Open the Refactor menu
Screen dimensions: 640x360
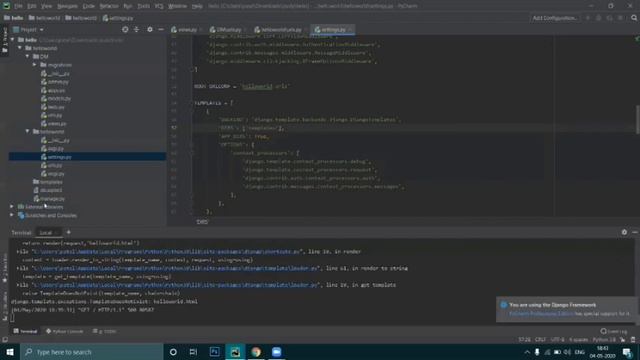pyautogui.click(x=109, y=6)
